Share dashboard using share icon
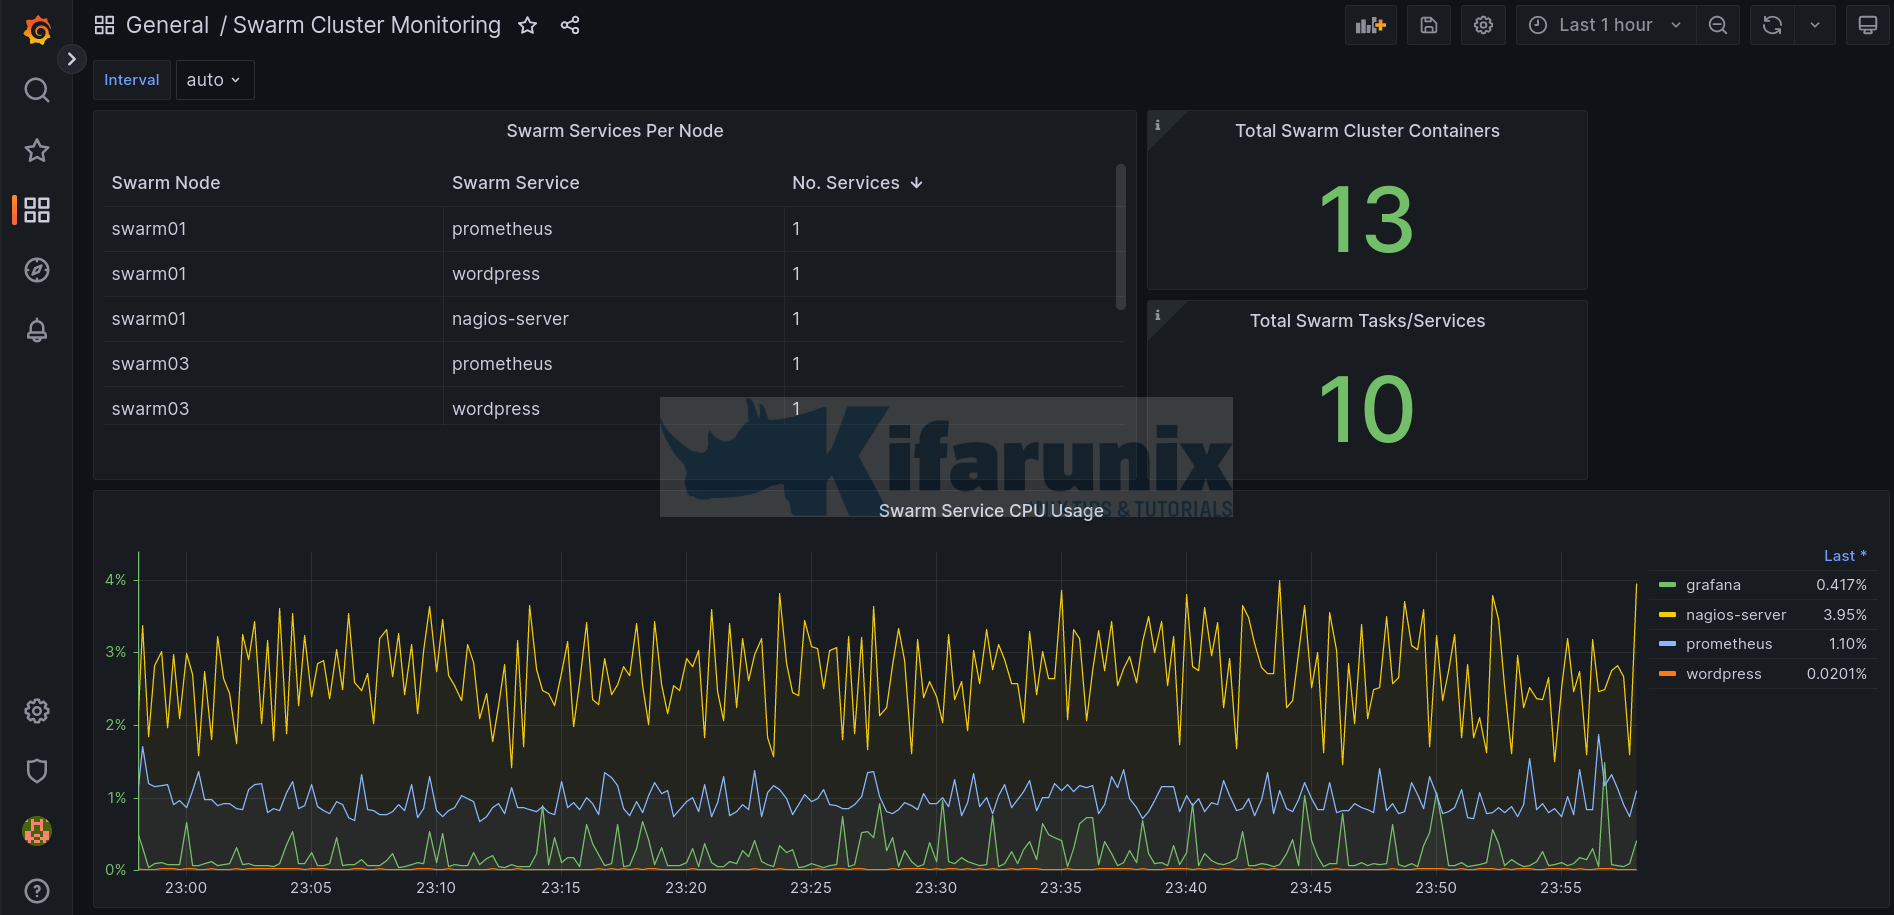Viewport: 1894px width, 915px height. pyautogui.click(x=570, y=25)
